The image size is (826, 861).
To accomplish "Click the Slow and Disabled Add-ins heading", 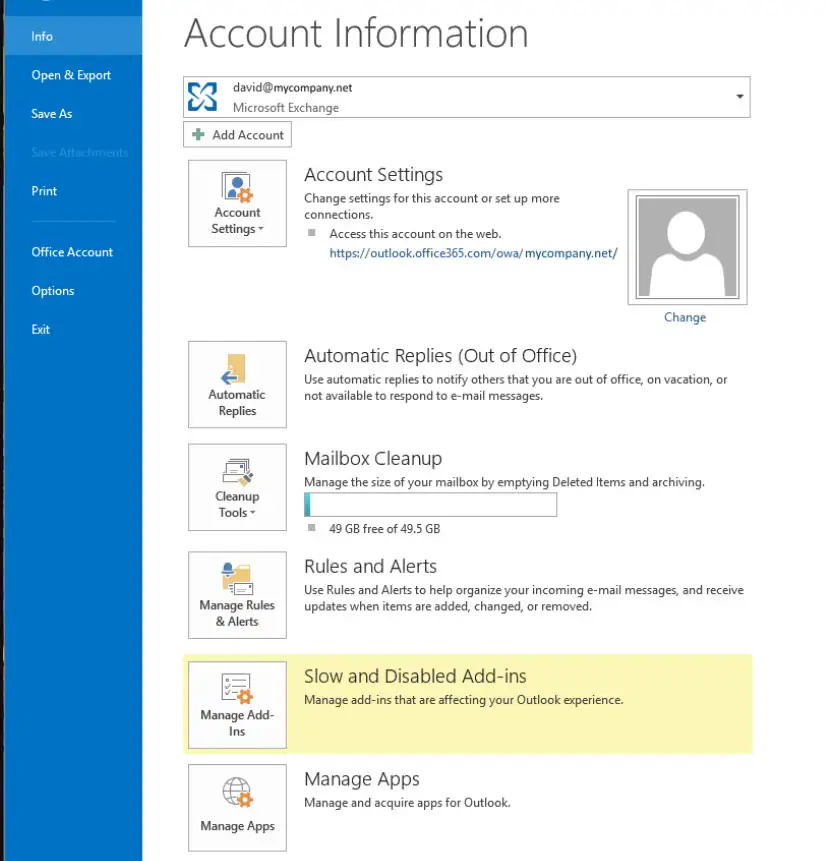I will pyautogui.click(x=415, y=676).
